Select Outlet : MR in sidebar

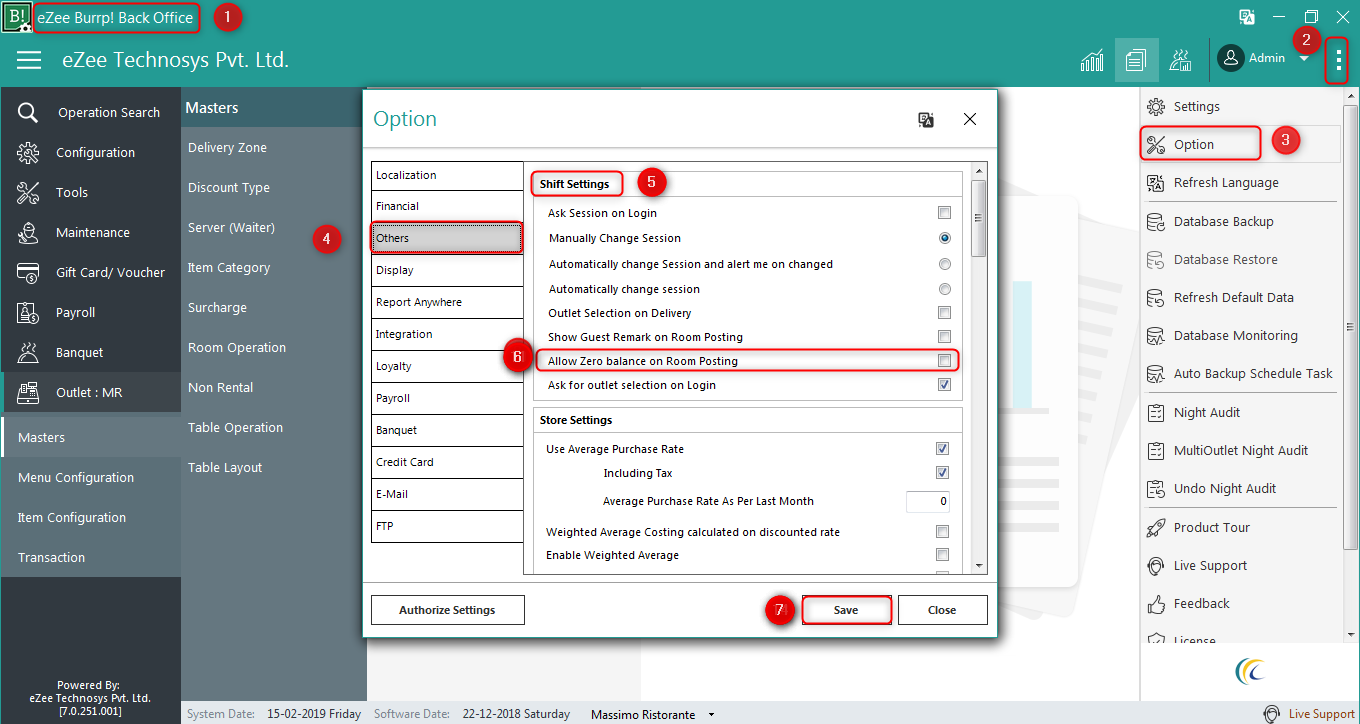[91, 392]
